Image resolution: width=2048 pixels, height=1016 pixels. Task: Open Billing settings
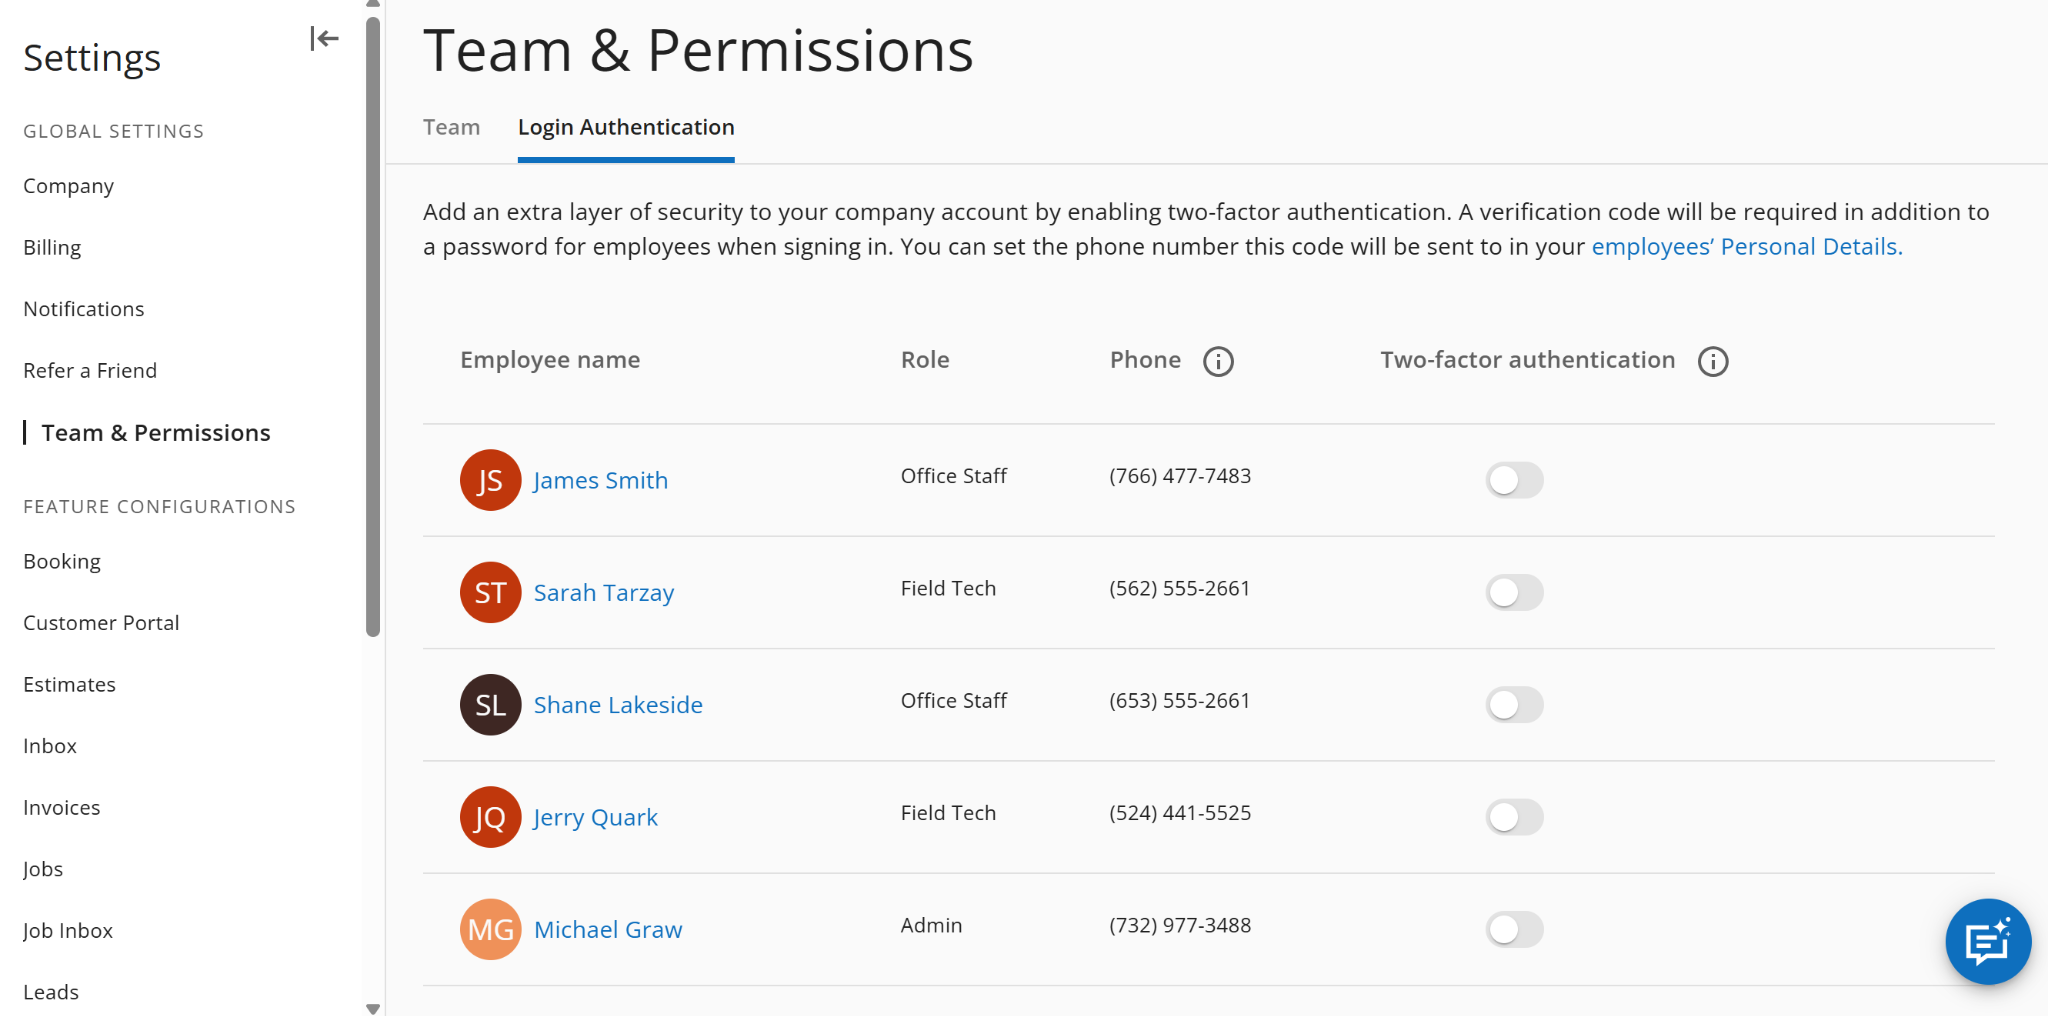point(52,247)
